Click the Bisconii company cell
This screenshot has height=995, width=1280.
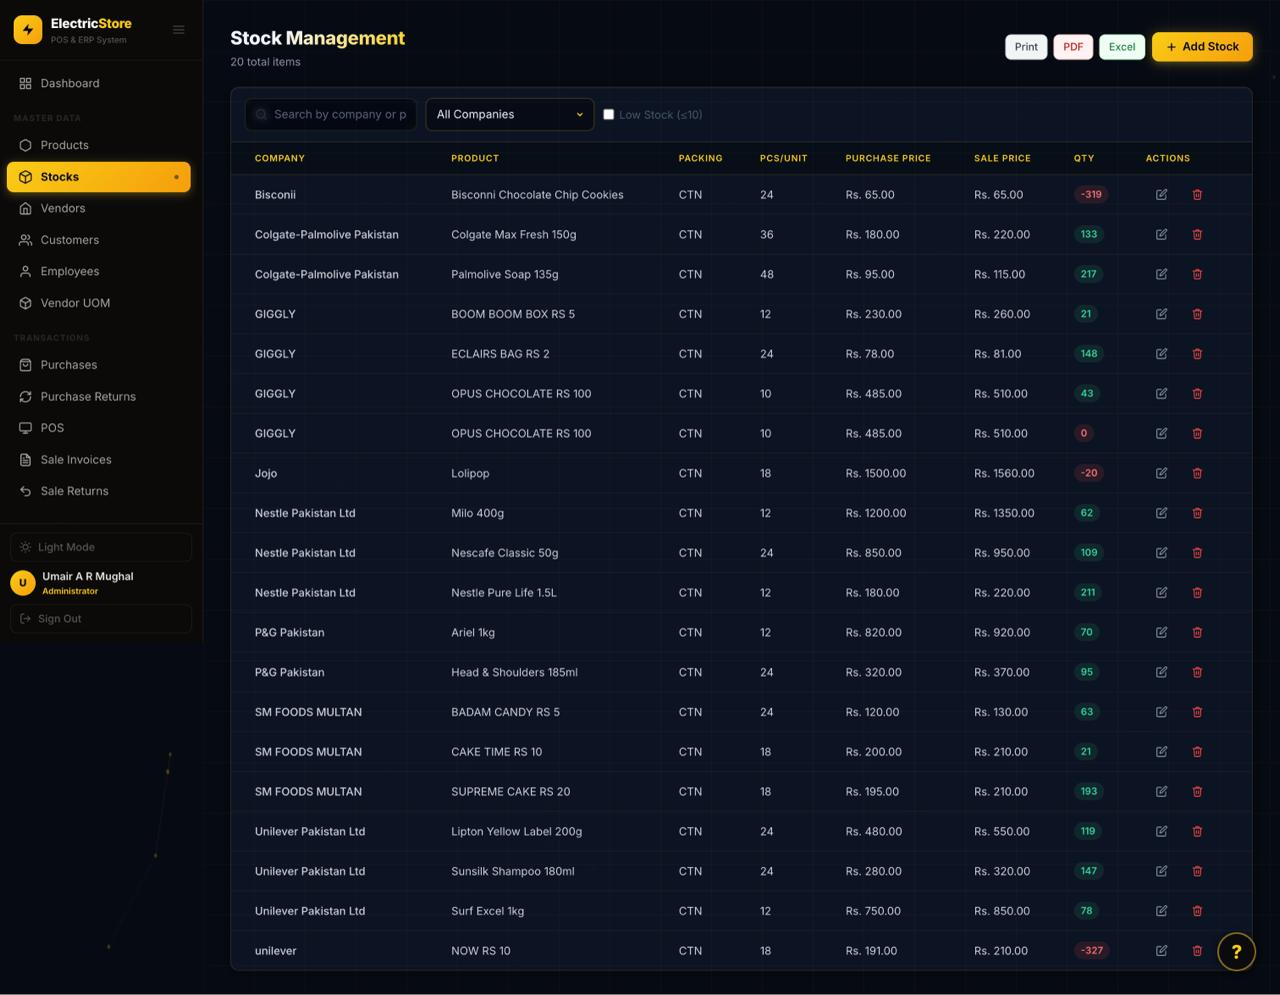coord(275,195)
